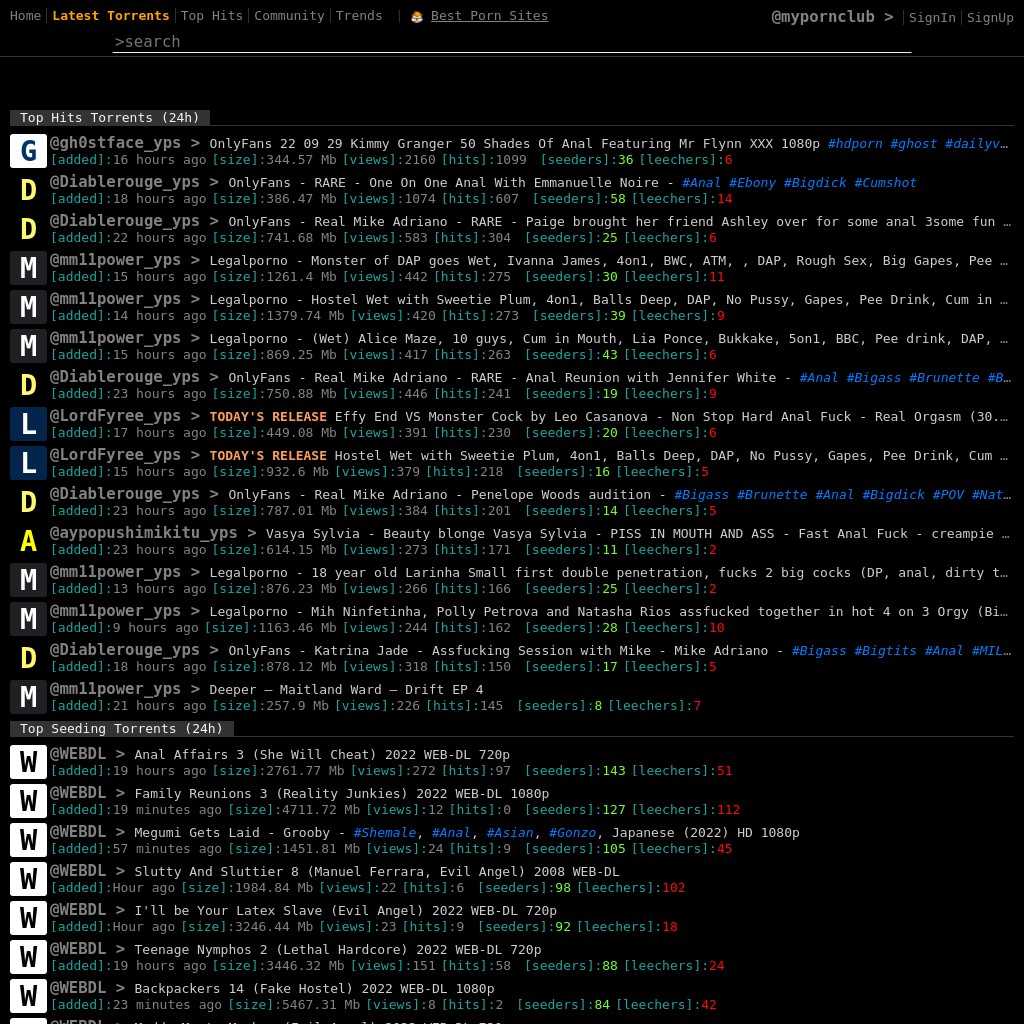Image resolution: width=1024 pixels, height=1024 pixels.
Task: Click the A avatar for aypopushimikitu_yps
Action: coord(28,541)
